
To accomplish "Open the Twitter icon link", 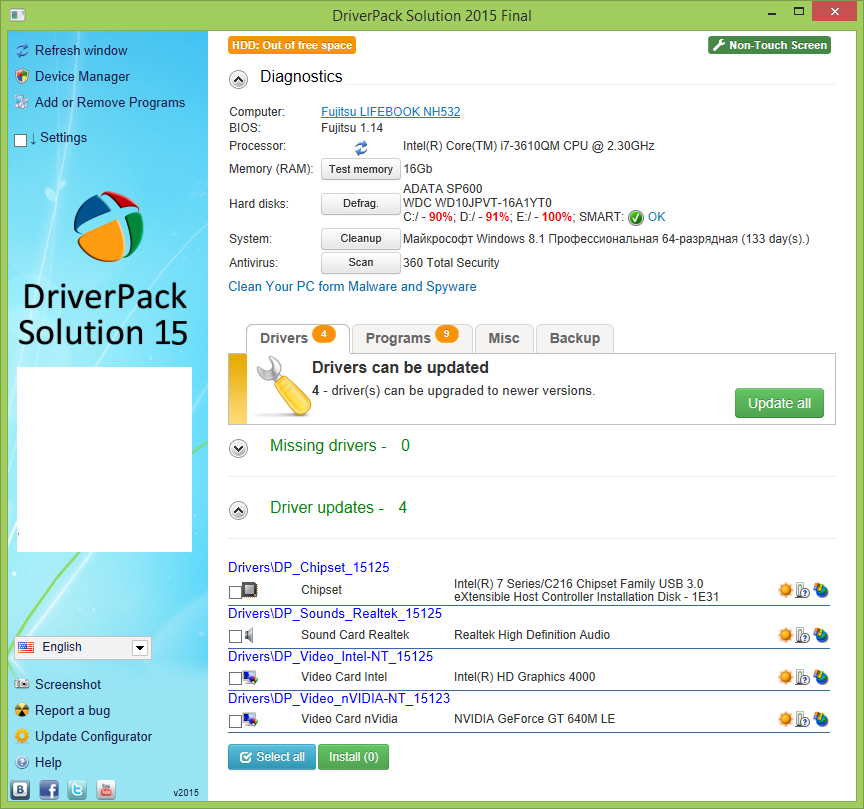I will 77,790.
